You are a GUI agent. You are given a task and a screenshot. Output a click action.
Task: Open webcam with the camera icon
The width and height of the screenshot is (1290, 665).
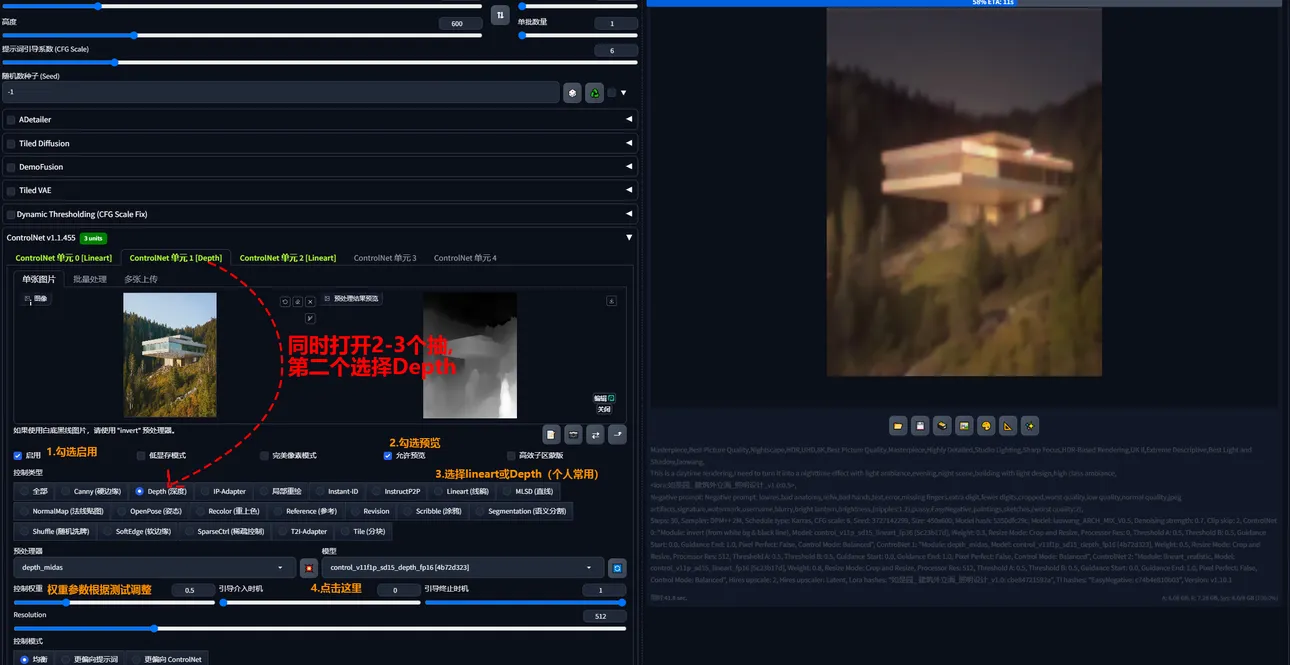coord(573,434)
